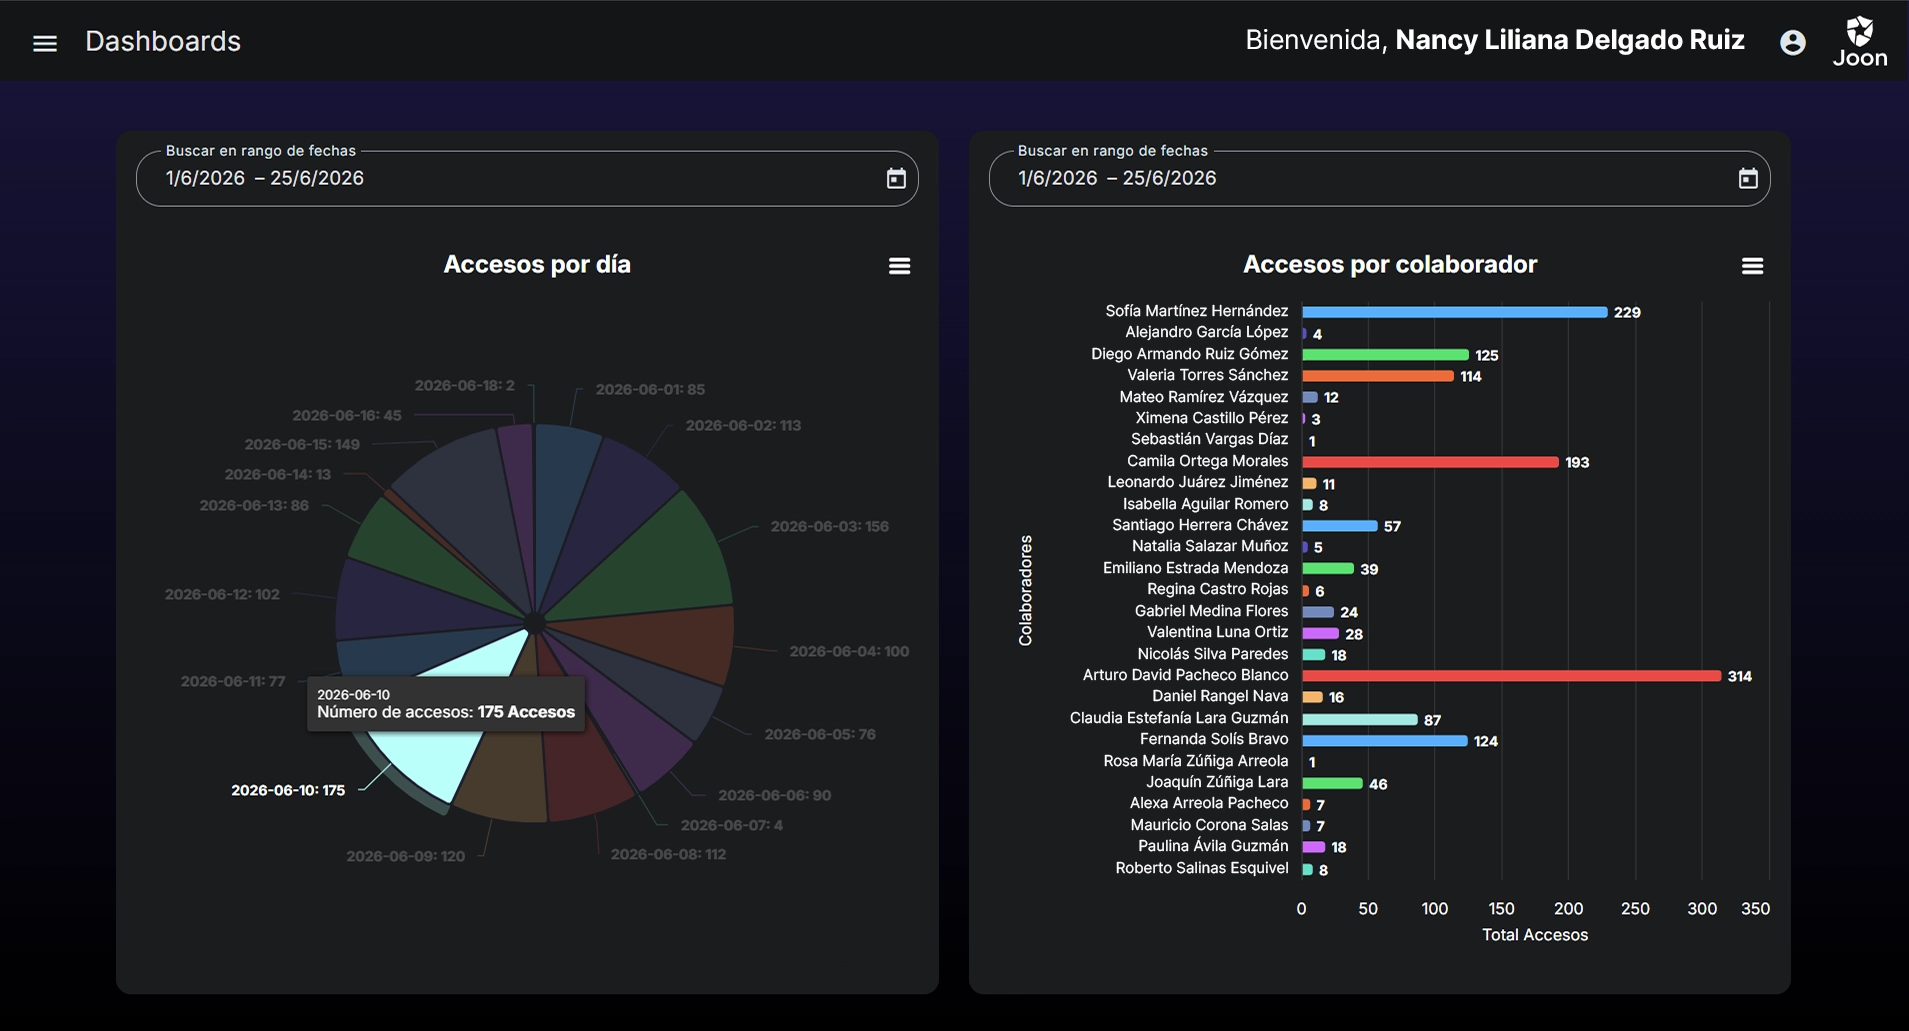Viewport: 1909px width, 1031px height.
Task: Open chart menu for Accesos por día
Action: click(900, 266)
